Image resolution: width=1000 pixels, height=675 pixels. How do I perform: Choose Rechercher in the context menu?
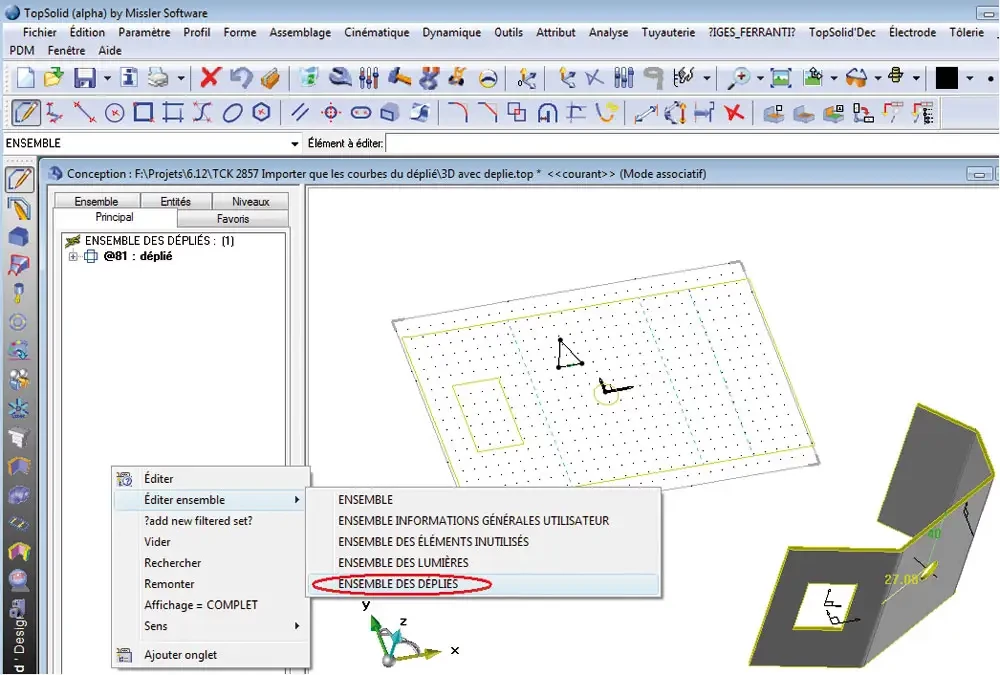click(x=211, y=563)
